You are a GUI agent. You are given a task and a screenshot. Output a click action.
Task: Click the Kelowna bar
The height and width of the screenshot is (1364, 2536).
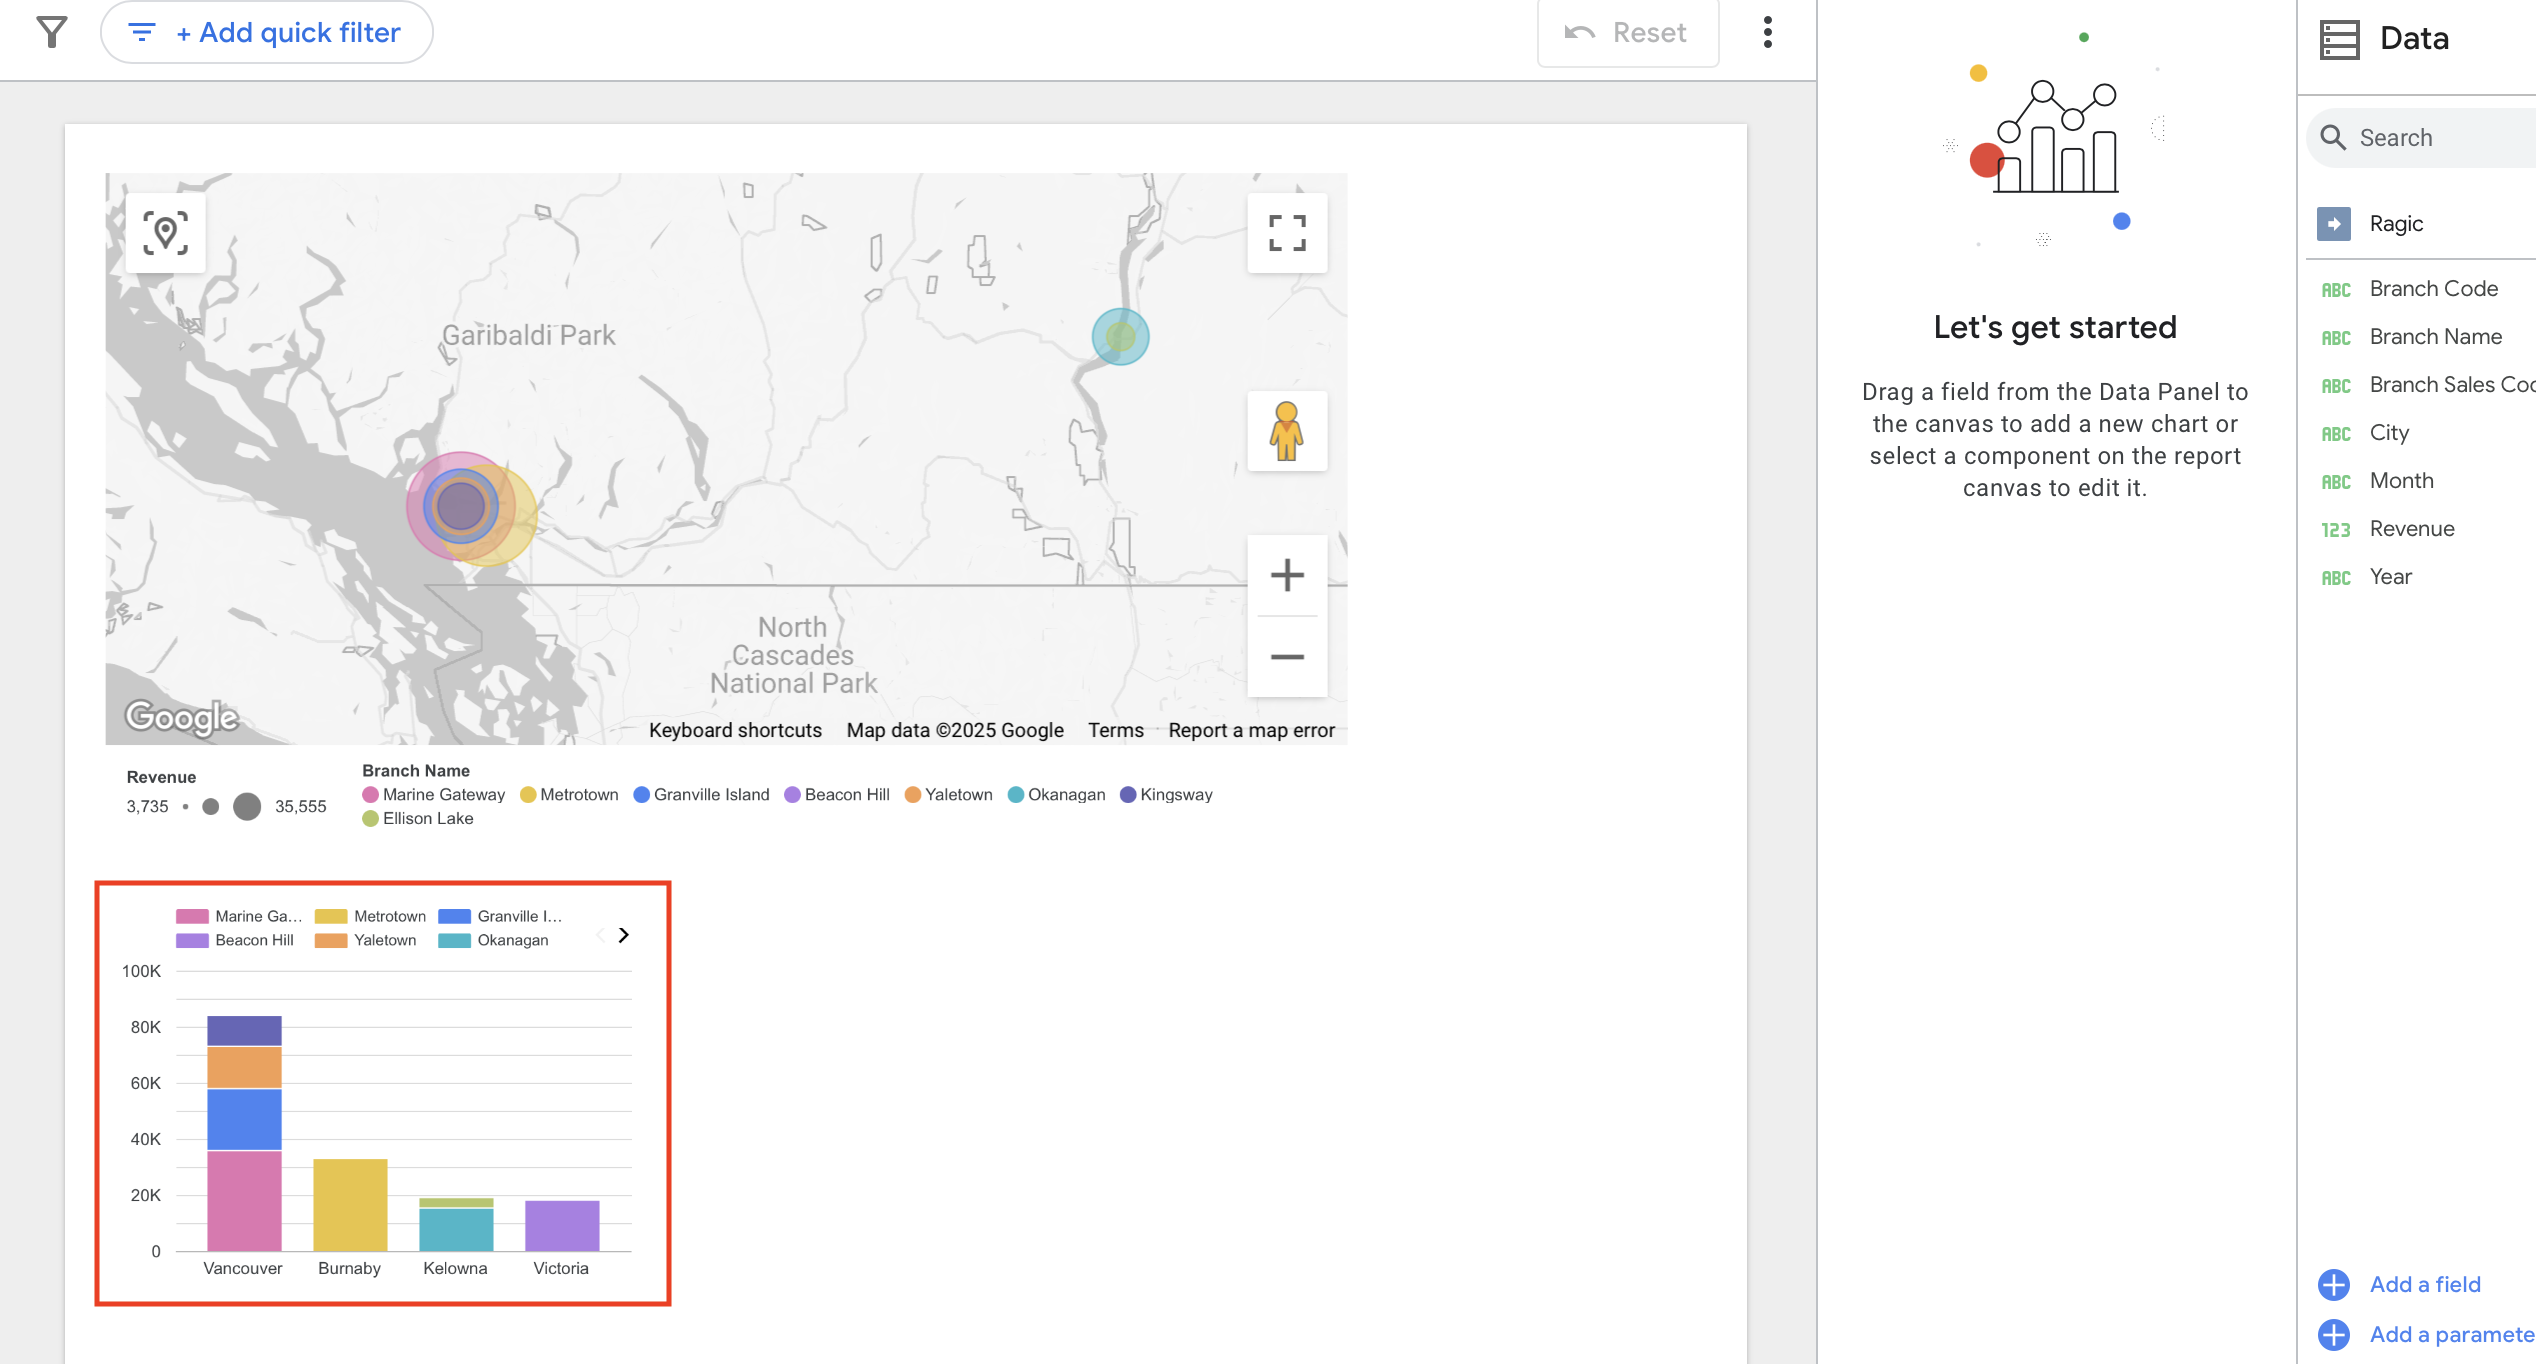pos(456,1224)
